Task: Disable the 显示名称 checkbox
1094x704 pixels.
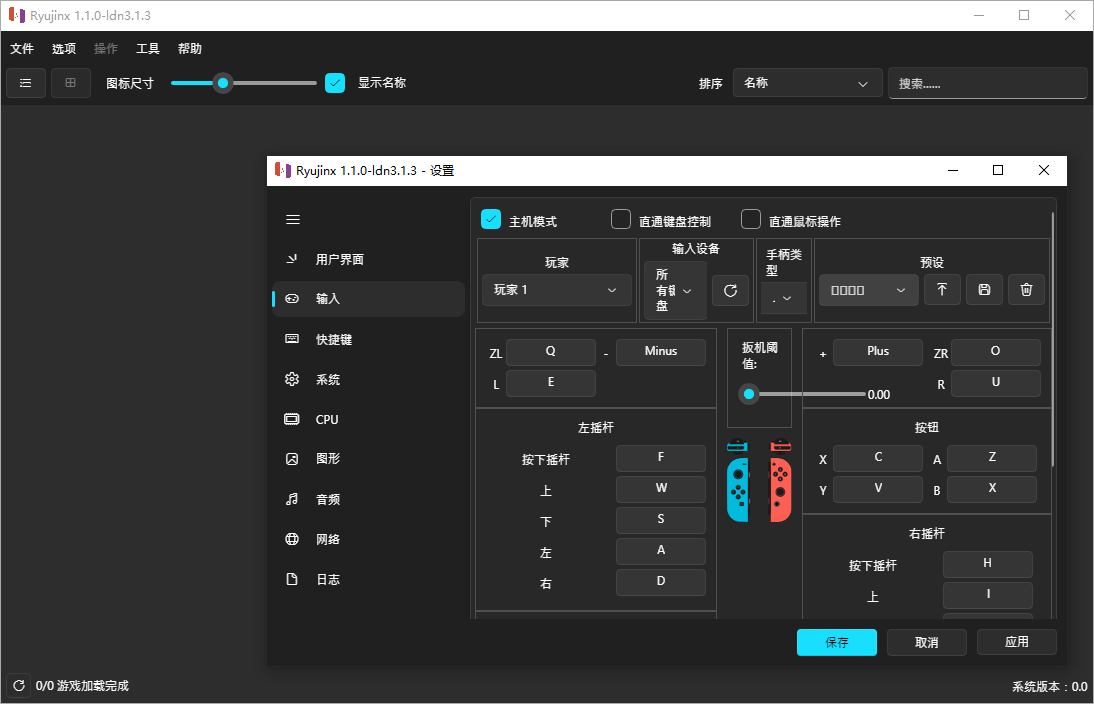Action: 334,83
